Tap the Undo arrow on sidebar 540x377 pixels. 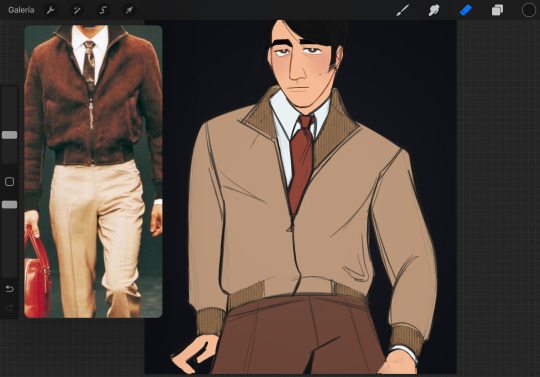tap(9, 289)
